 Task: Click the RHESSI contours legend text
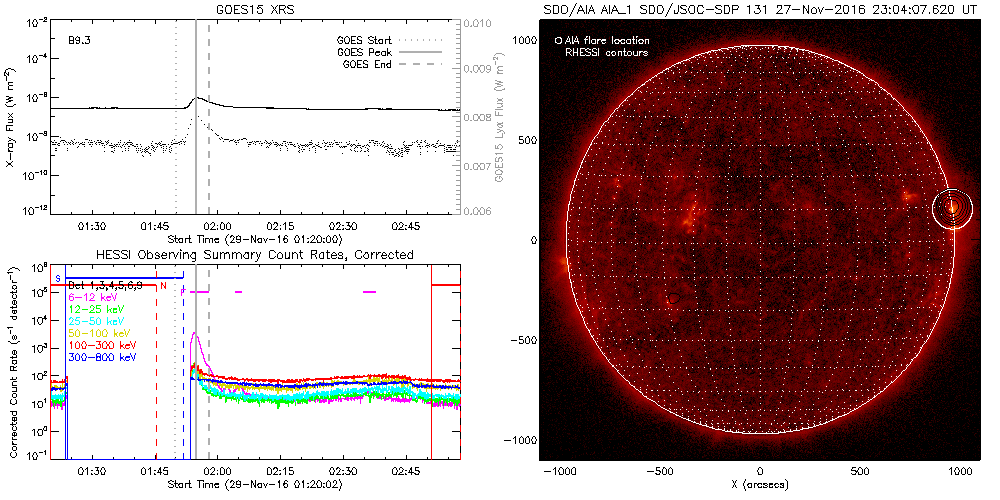point(607,53)
